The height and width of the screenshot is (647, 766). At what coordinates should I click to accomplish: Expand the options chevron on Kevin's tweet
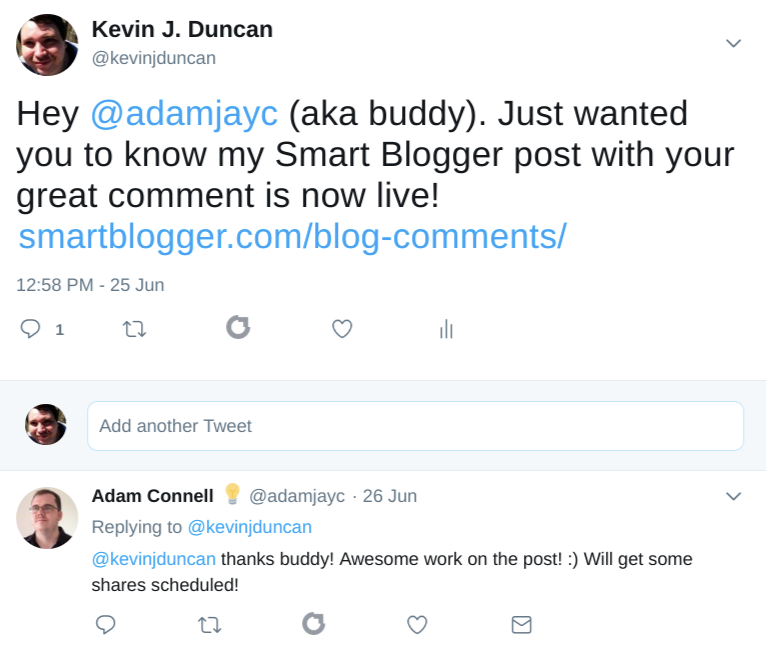pos(733,43)
